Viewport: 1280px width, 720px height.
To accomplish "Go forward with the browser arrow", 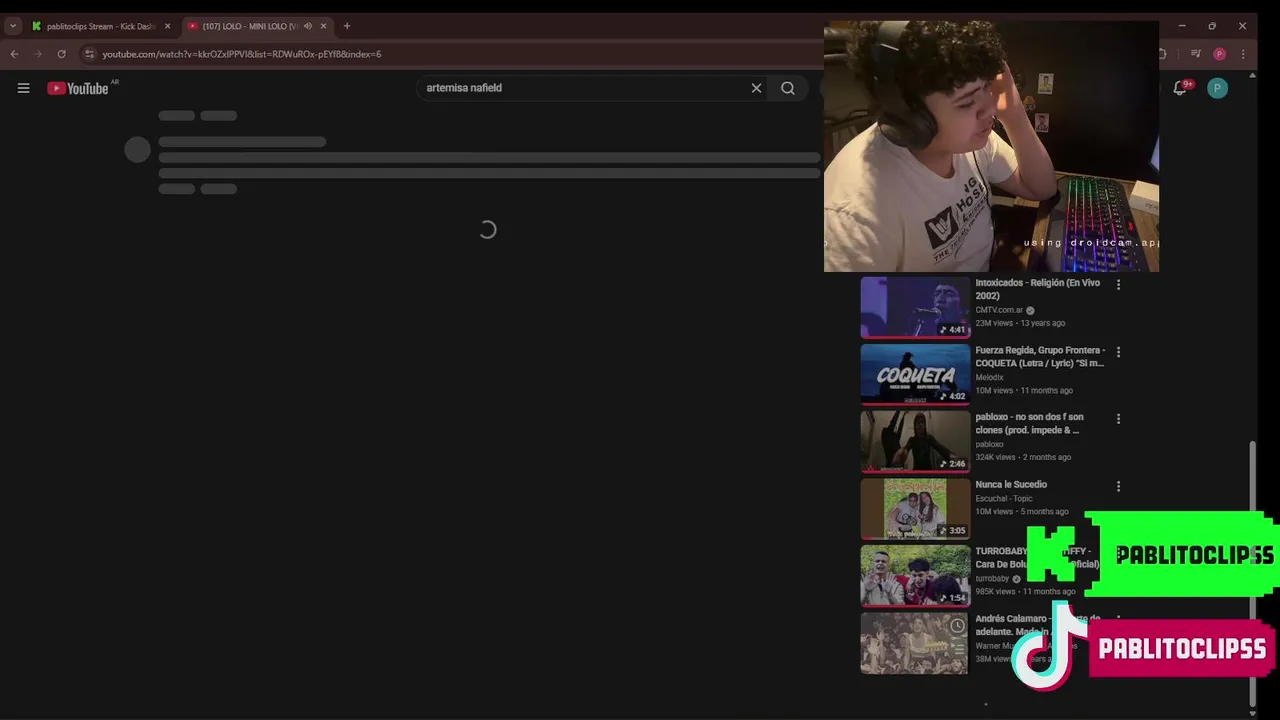I will pyautogui.click(x=38, y=54).
